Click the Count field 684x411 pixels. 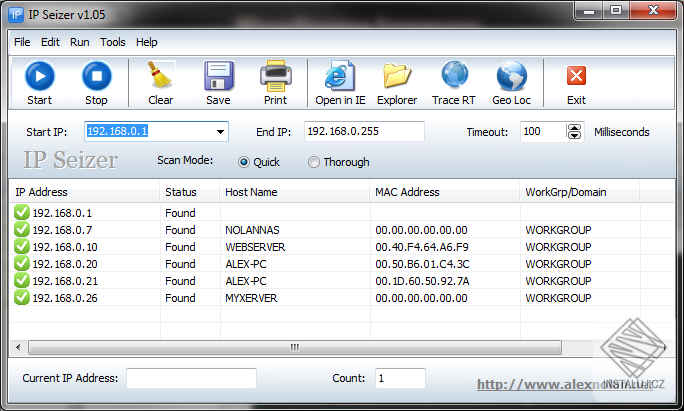pyautogui.click(x=400, y=378)
